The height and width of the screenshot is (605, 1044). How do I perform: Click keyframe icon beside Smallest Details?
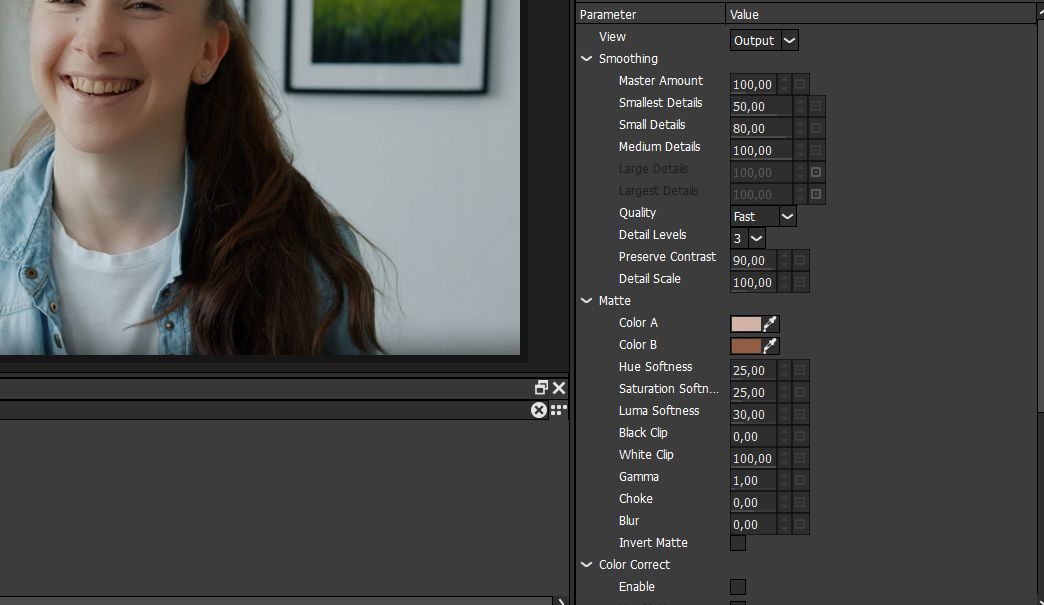coord(816,106)
